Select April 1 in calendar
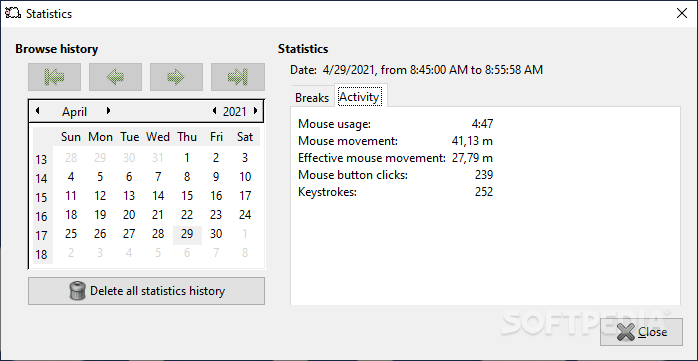 pyautogui.click(x=187, y=158)
